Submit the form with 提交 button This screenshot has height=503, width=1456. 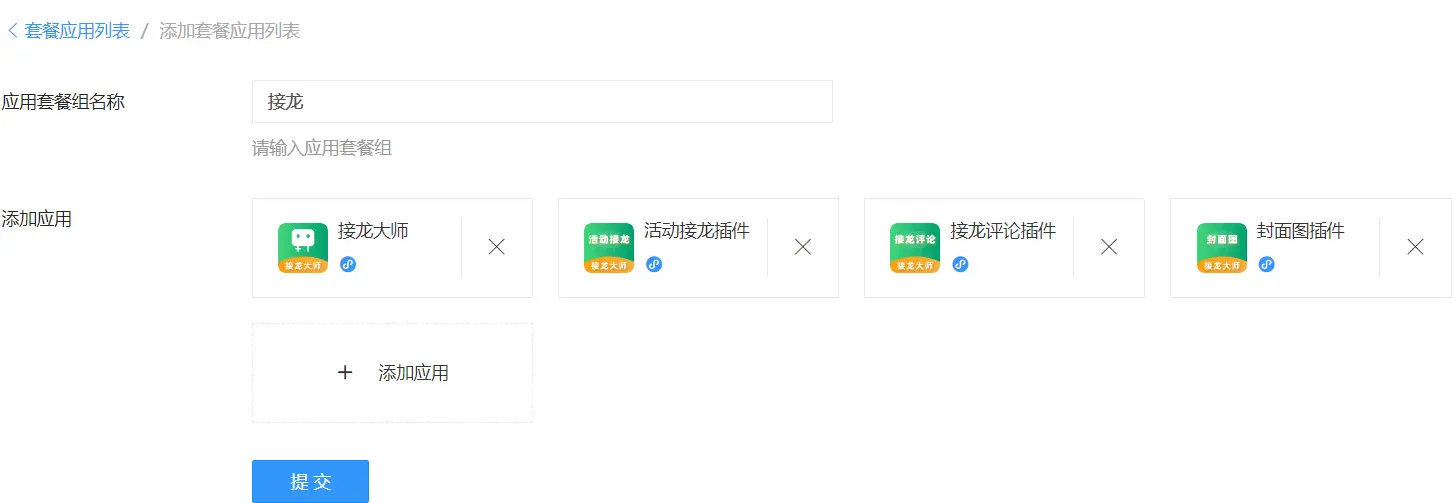click(x=310, y=481)
